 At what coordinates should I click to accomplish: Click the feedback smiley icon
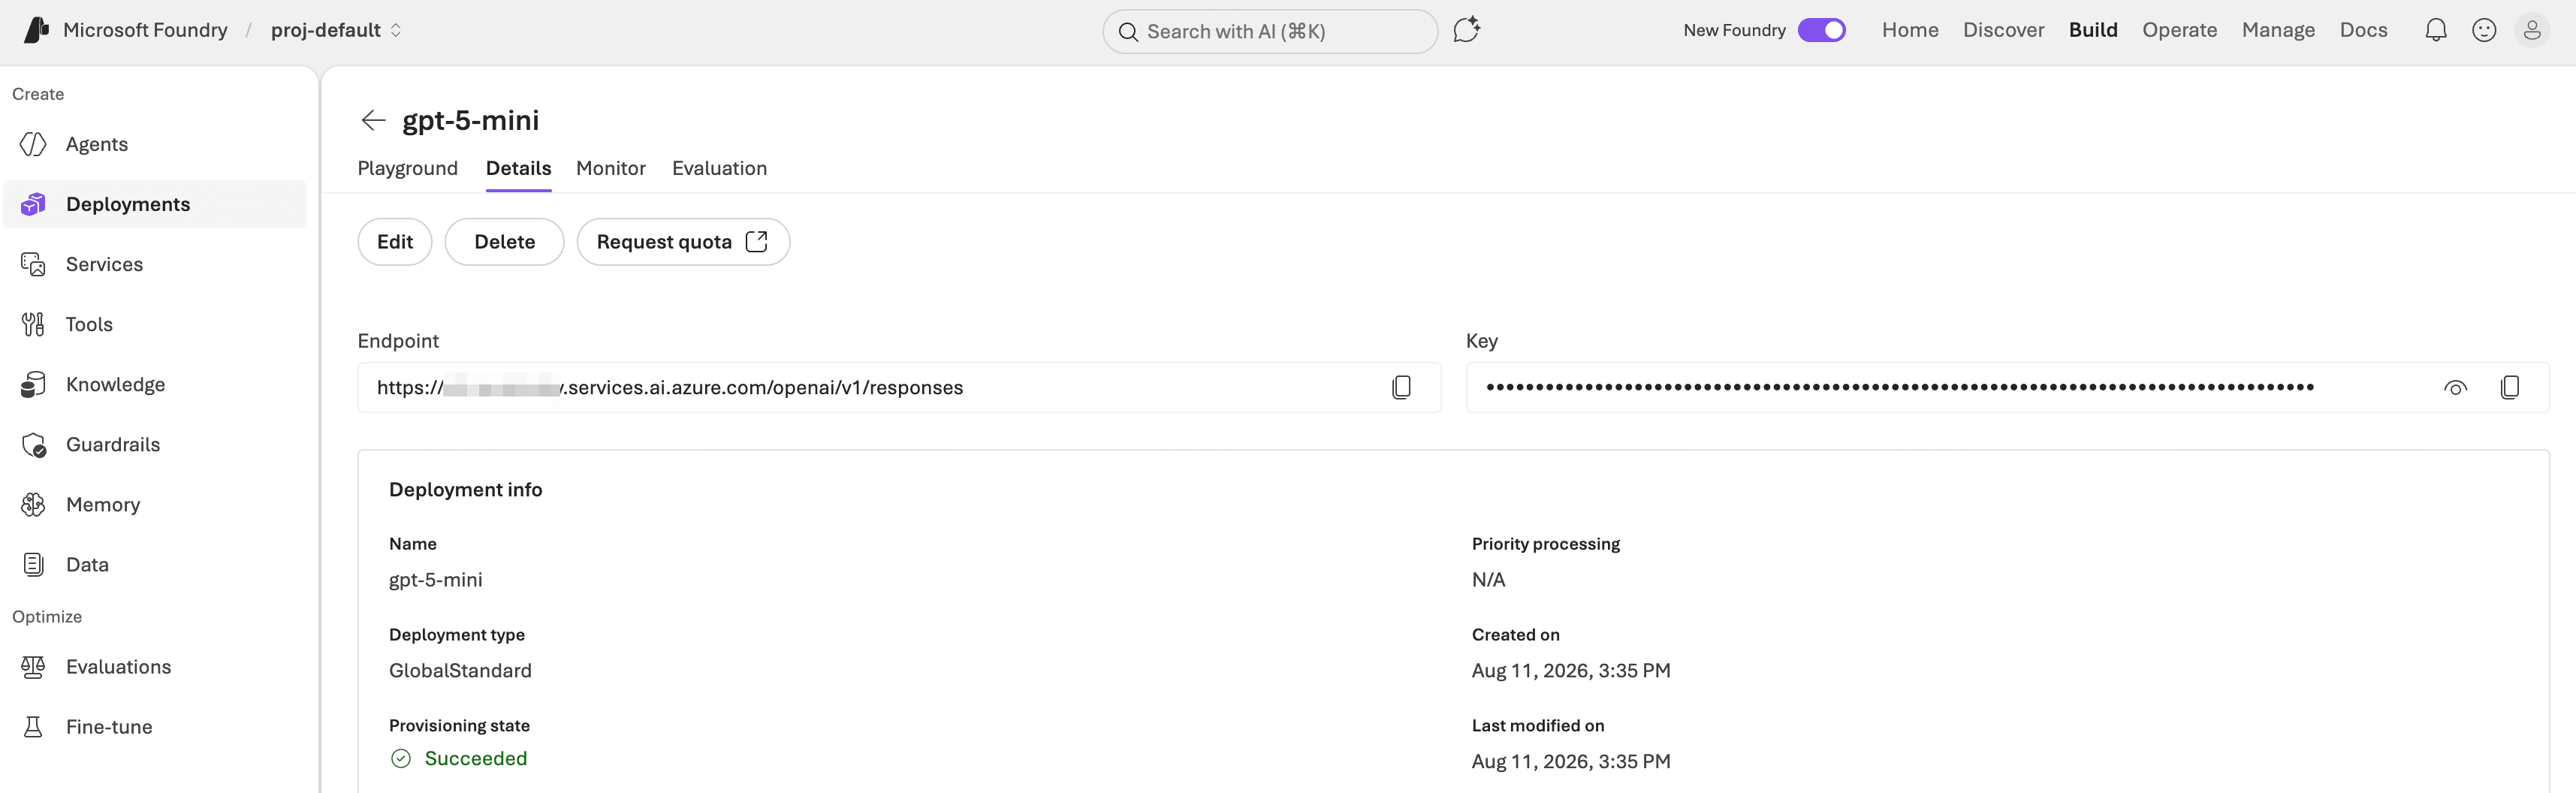[2484, 30]
